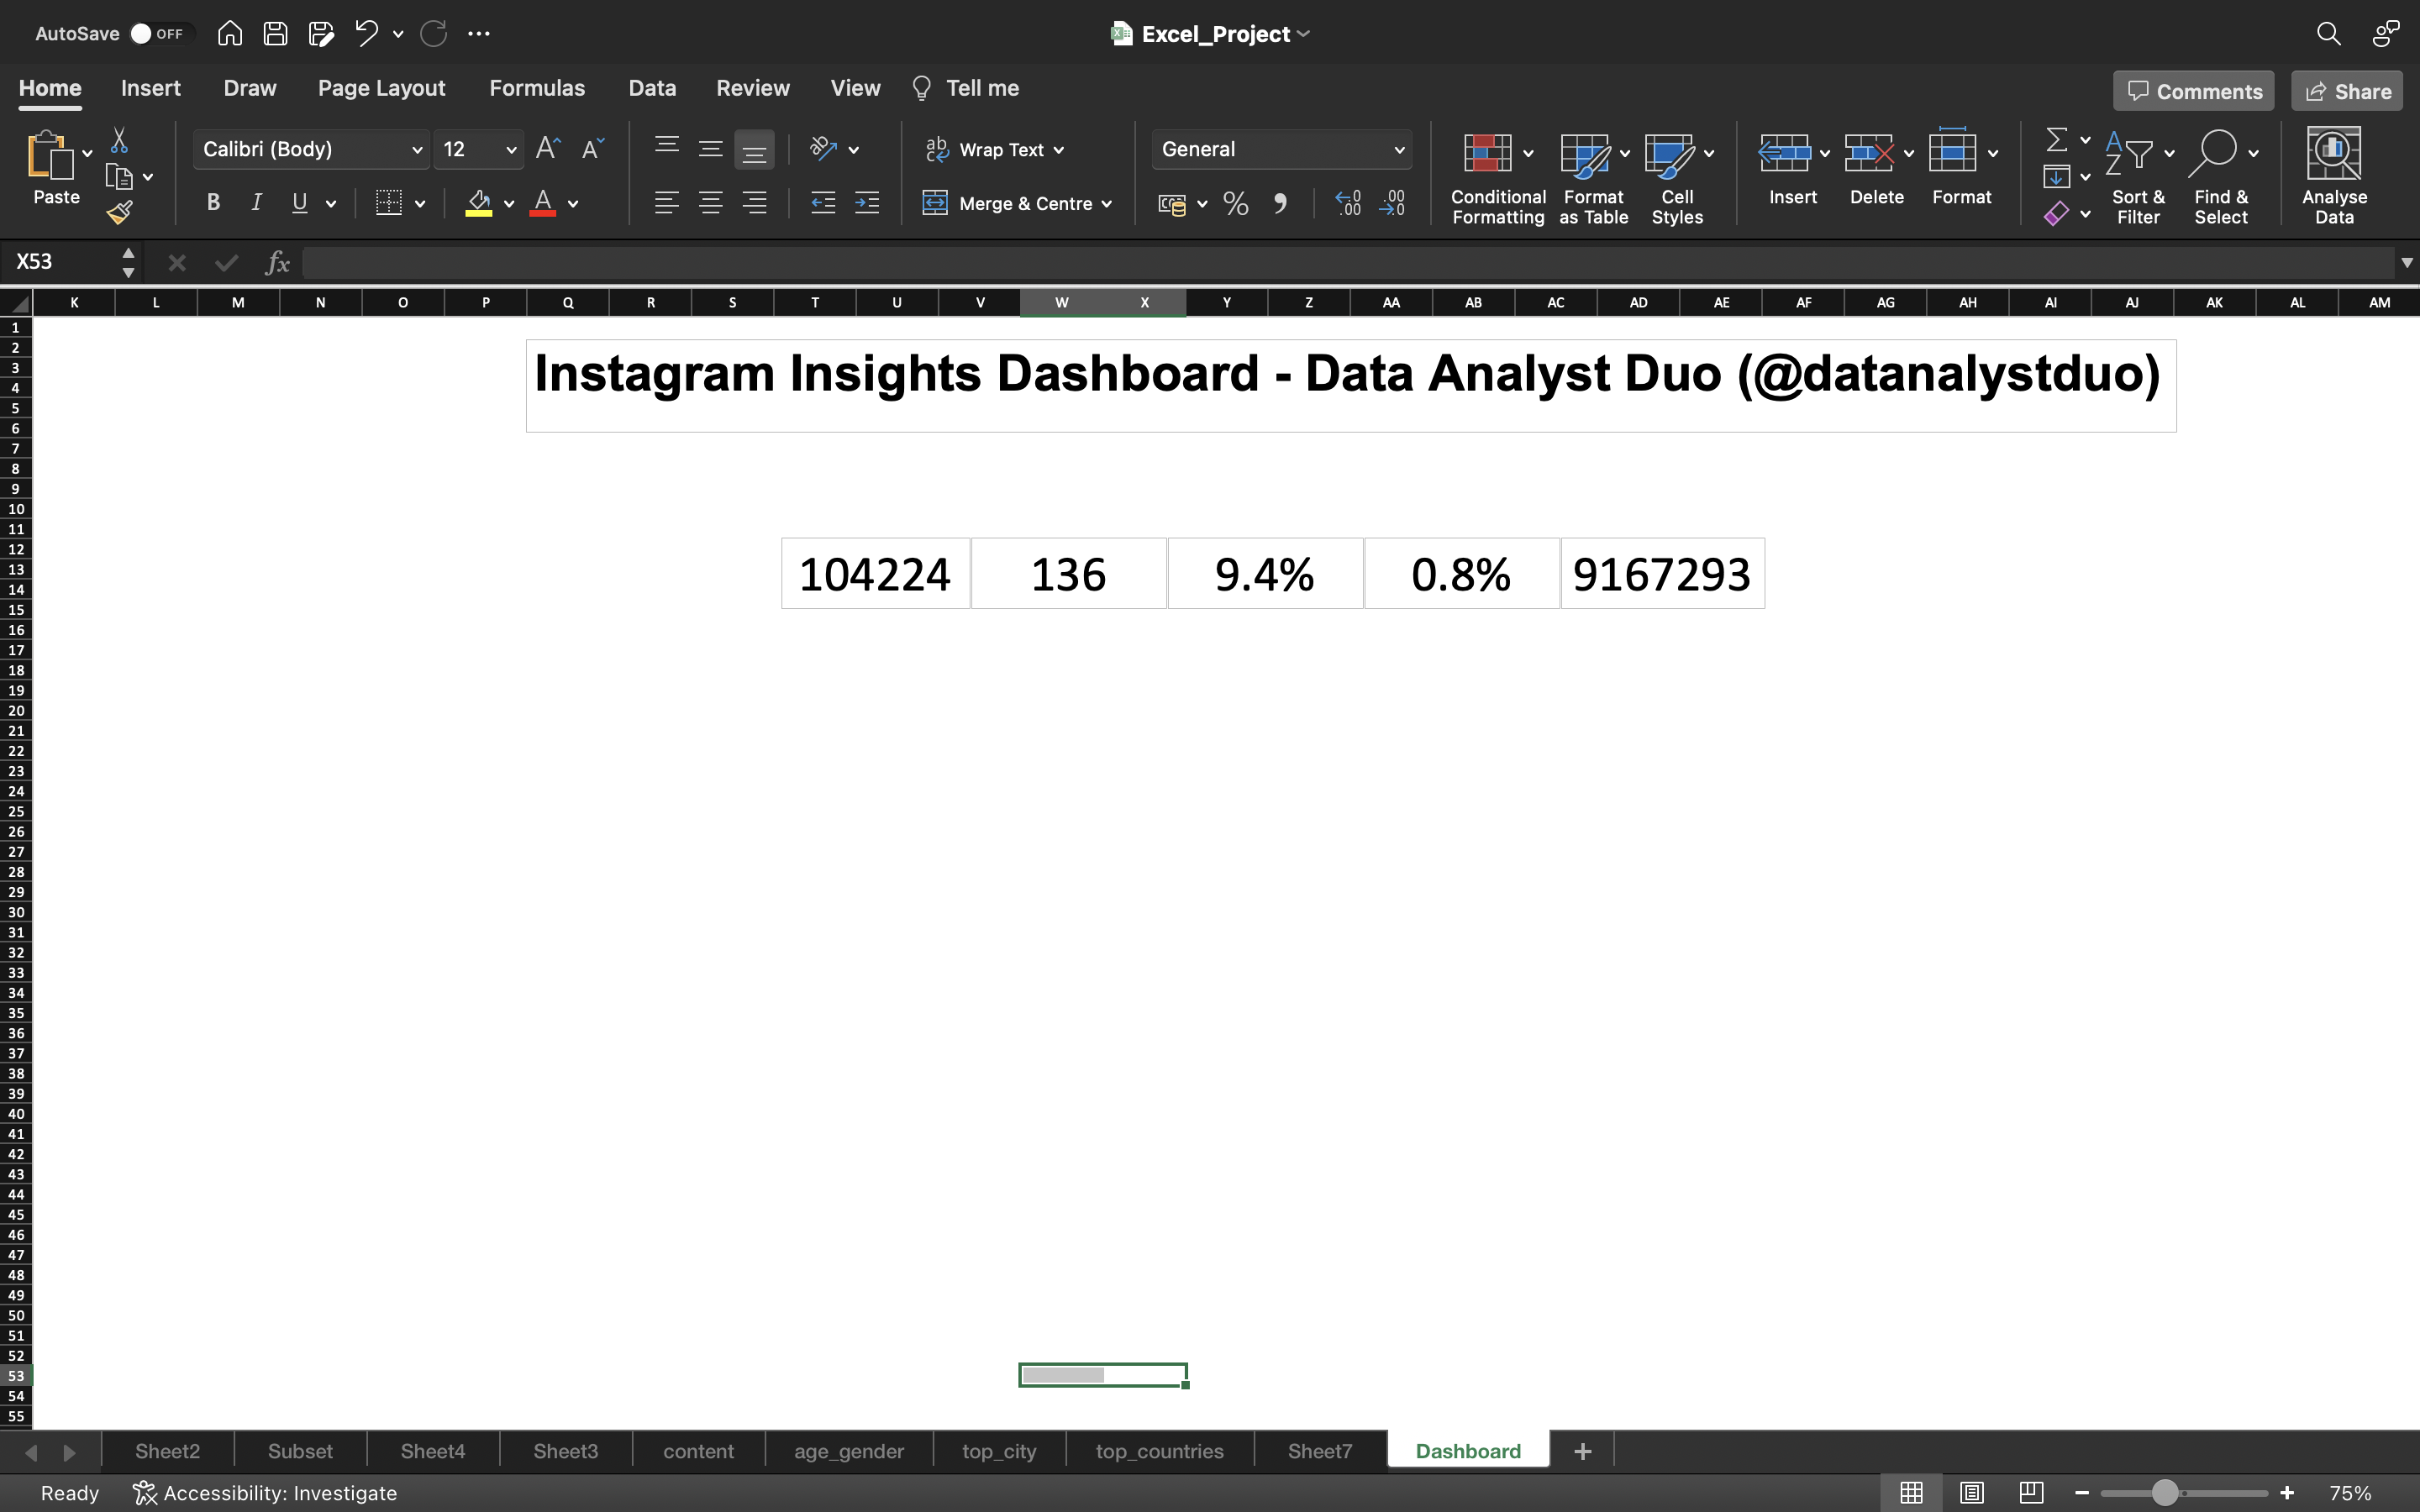Image resolution: width=2420 pixels, height=1512 pixels.
Task: Click the Comments button
Action: [x=2191, y=91]
